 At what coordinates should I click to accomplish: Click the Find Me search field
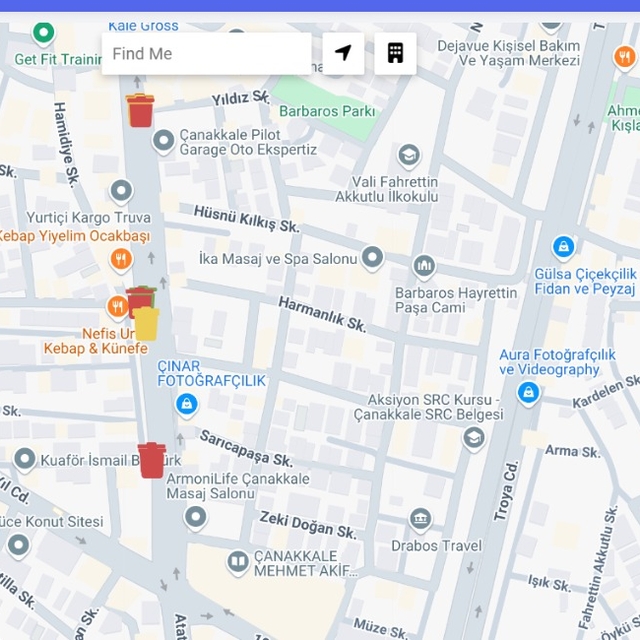click(206, 54)
